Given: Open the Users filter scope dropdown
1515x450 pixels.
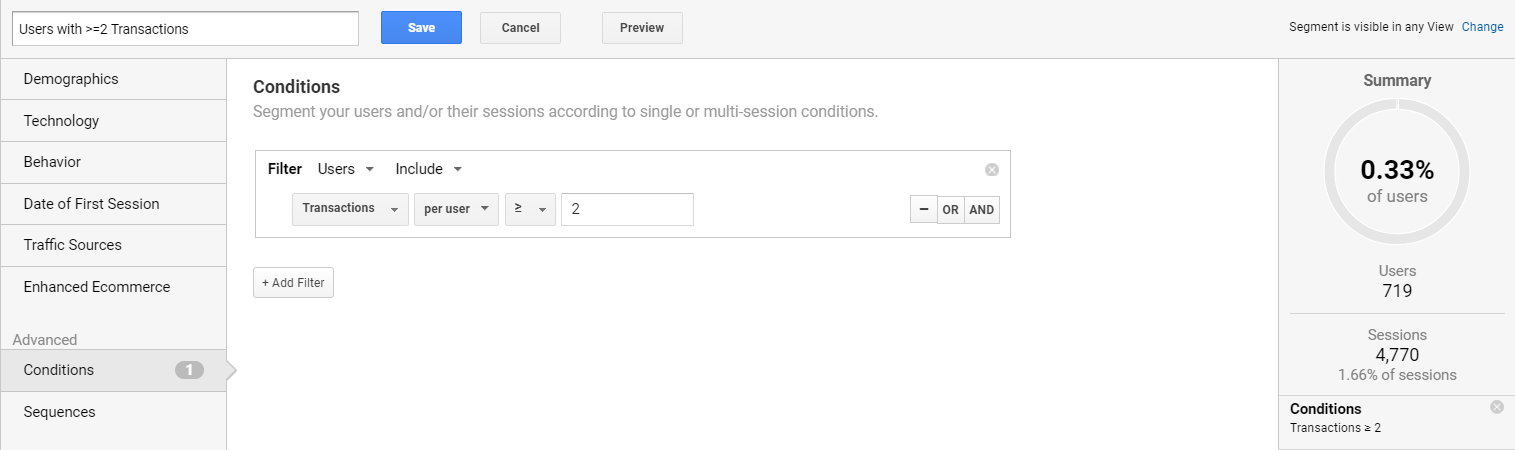Looking at the screenshot, I should 346,169.
